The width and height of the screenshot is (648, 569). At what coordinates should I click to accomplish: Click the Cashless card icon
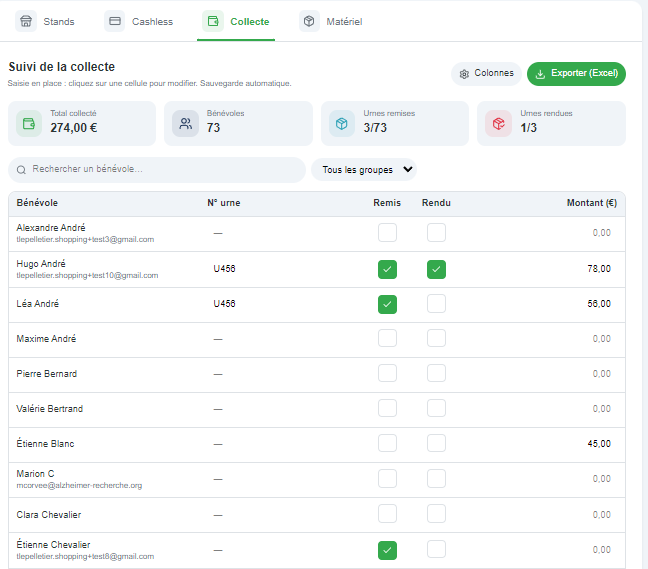pyautogui.click(x=114, y=21)
